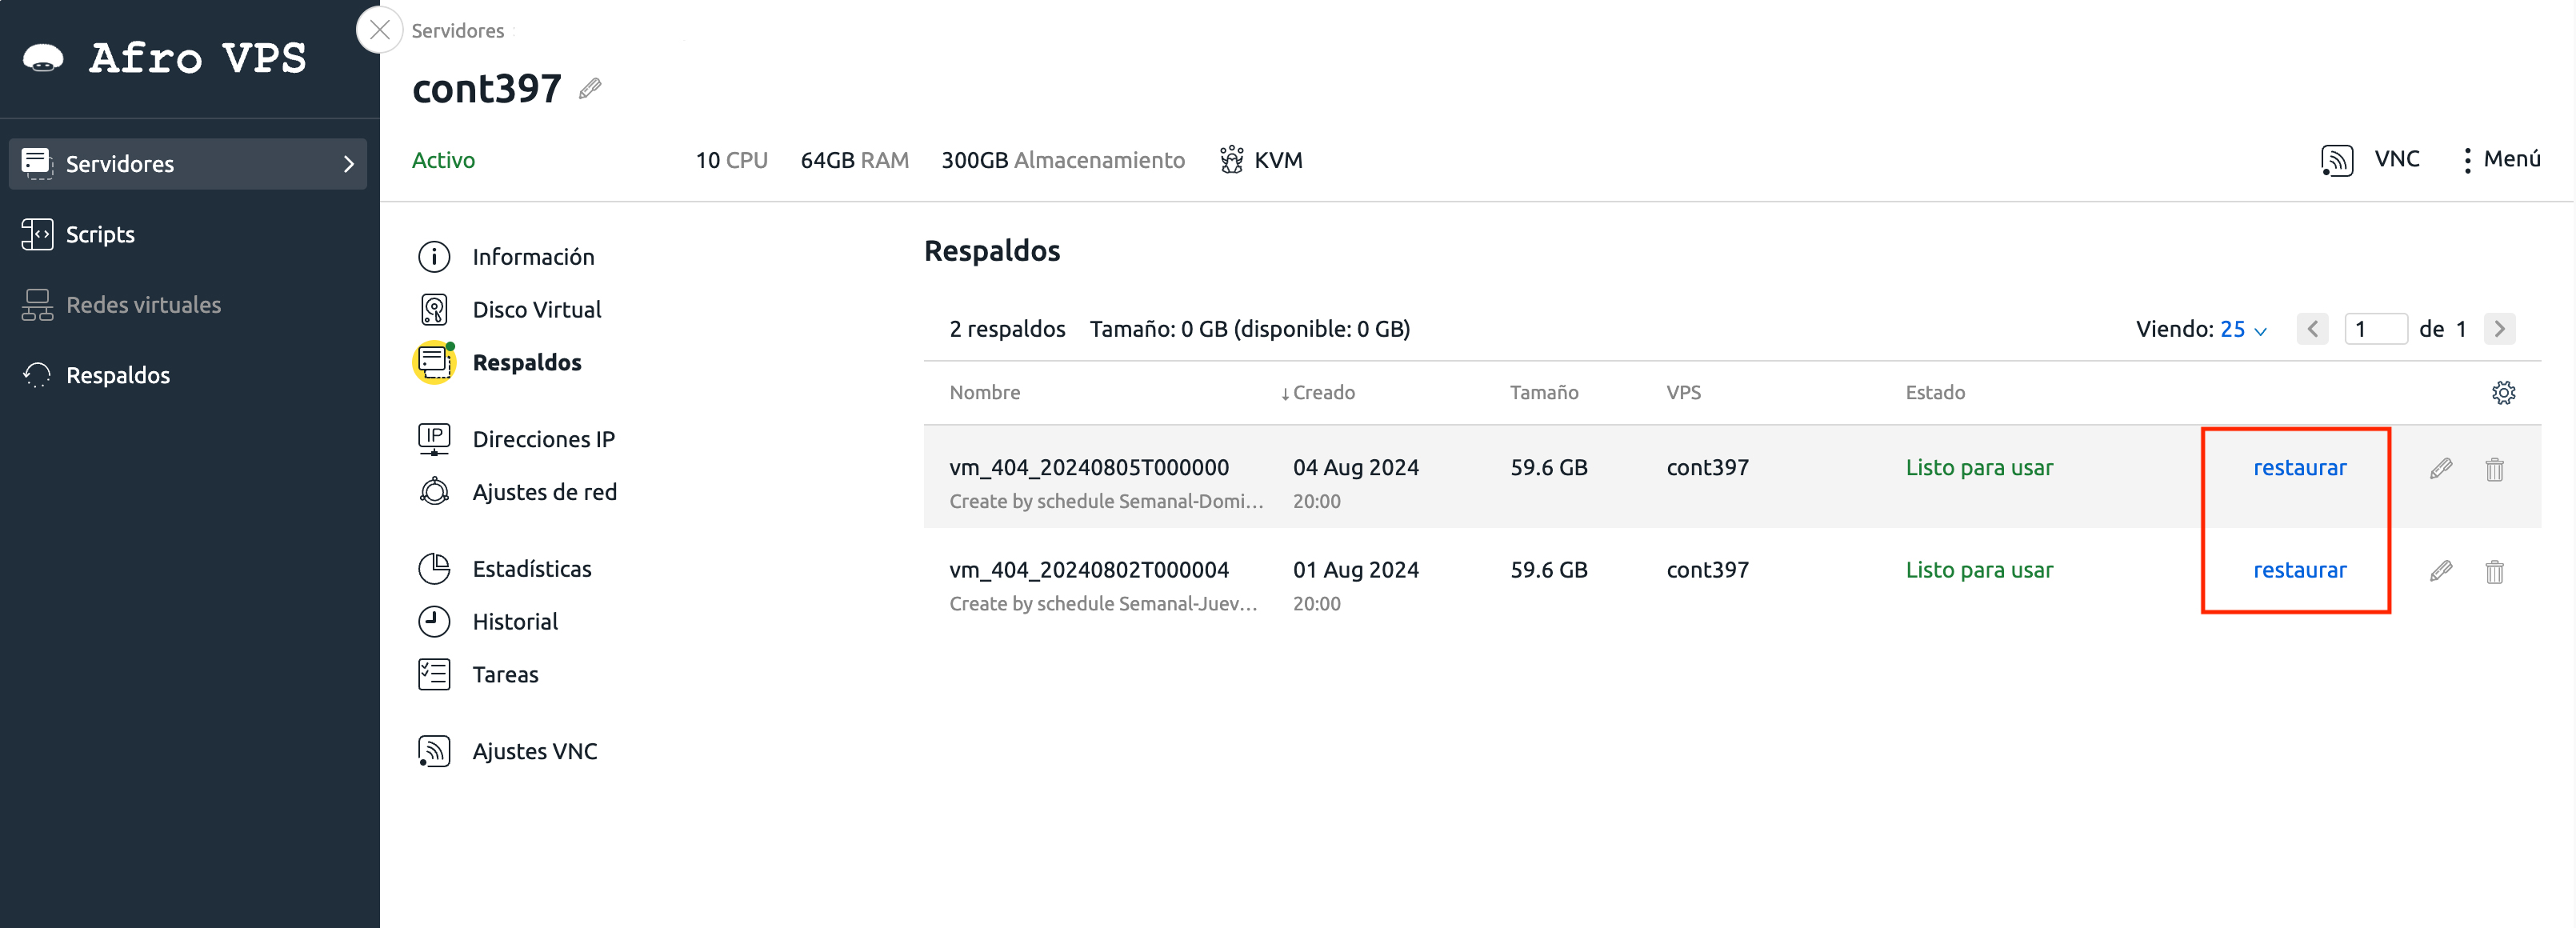Go to Ajustes de red tab
Viewport: 2576px width, 928px height.
coord(545,492)
